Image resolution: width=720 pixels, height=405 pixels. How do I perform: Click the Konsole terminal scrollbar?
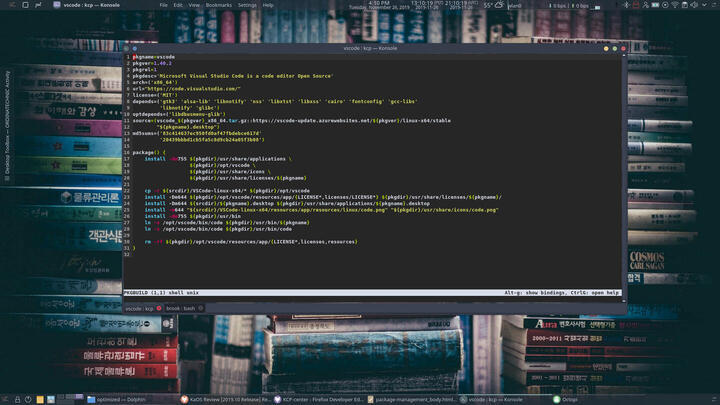(624, 178)
